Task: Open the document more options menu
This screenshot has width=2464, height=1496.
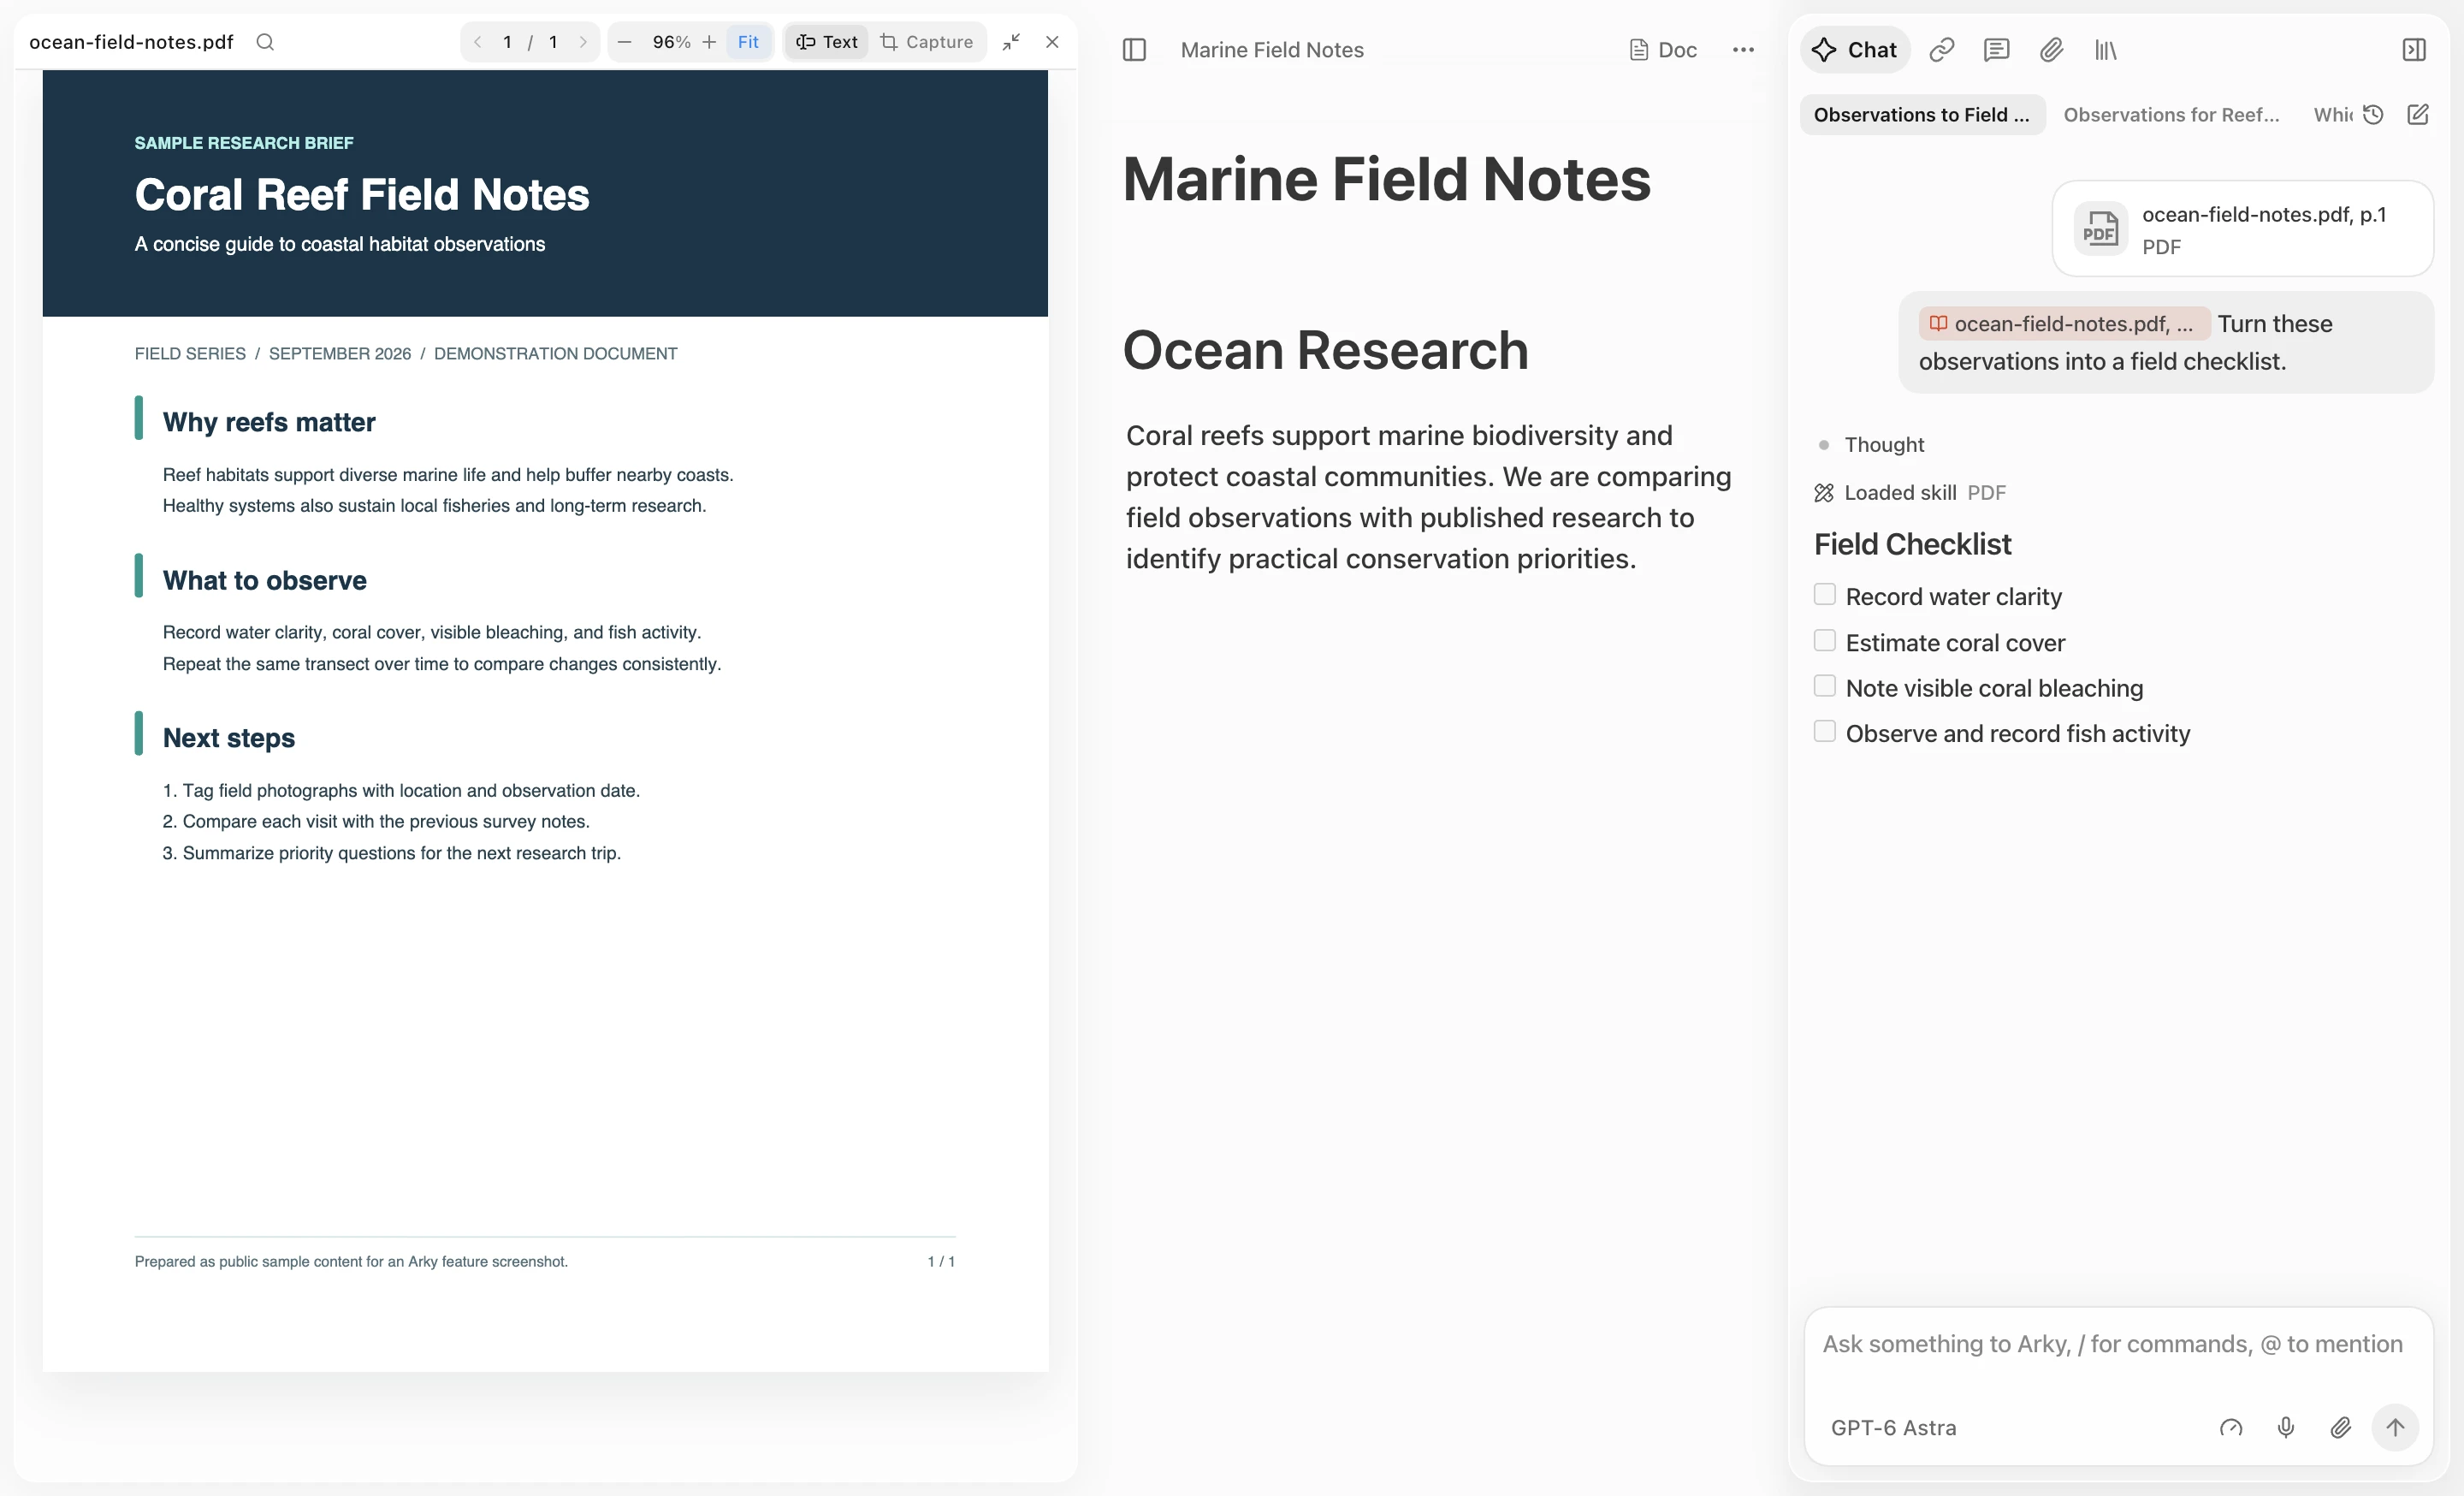Action: tap(1743, 50)
